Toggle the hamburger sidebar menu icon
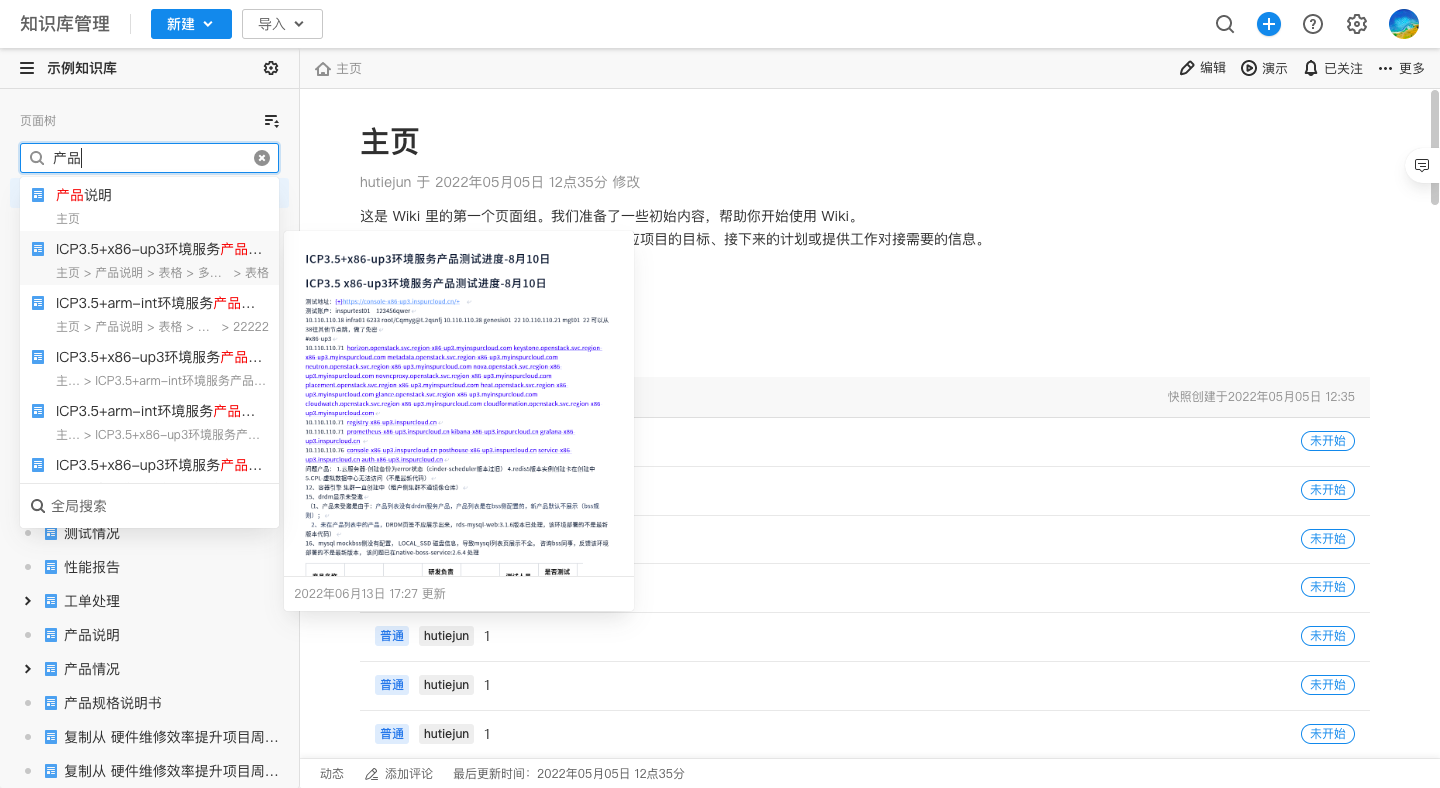Image resolution: width=1440 pixels, height=788 pixels. (27, 68)
